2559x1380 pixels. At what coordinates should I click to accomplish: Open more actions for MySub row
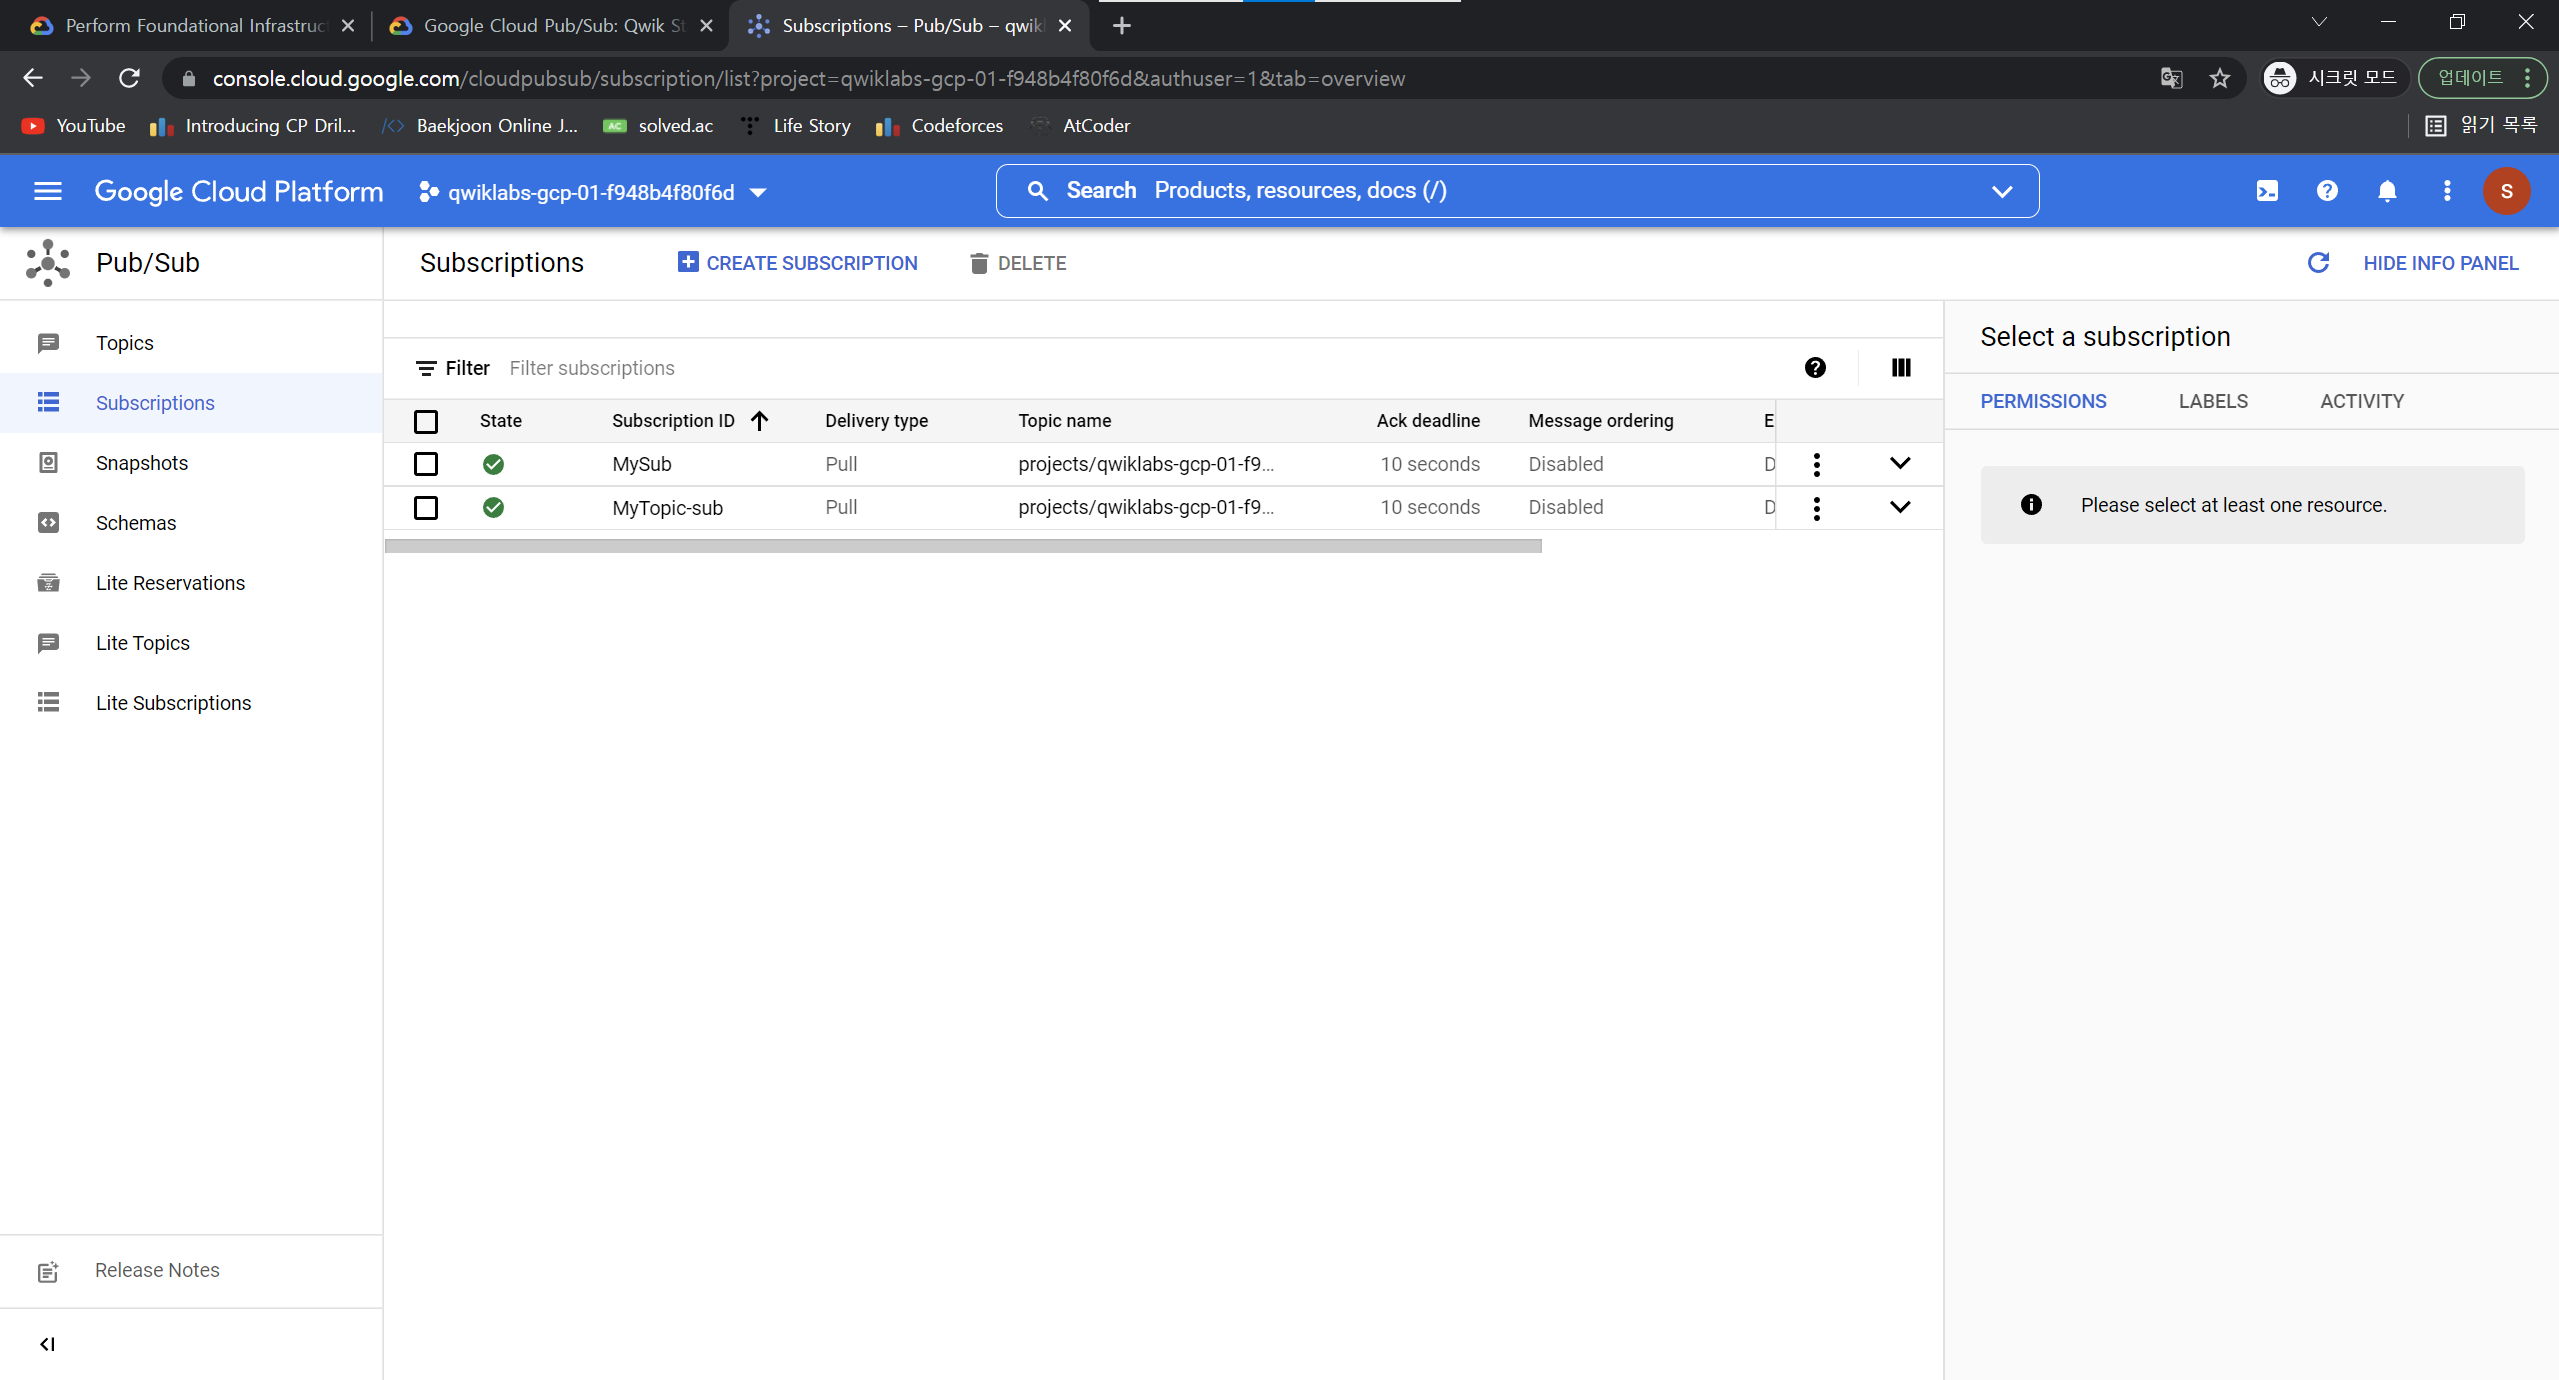click(x=1816, y=464)
